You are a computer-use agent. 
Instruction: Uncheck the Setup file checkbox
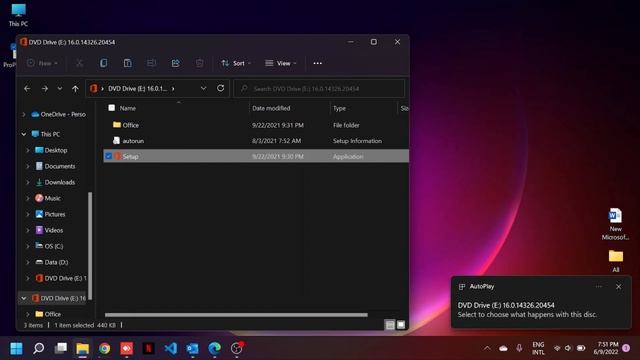click(109, 156)
